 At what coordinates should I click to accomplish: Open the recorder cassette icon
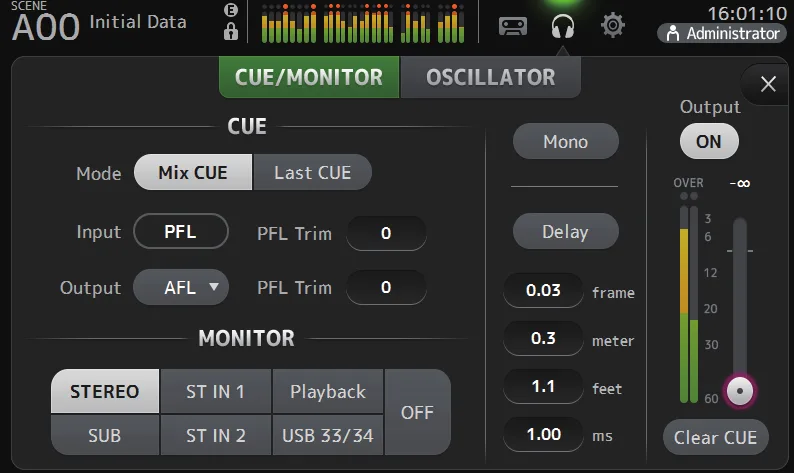click(512, 26)
